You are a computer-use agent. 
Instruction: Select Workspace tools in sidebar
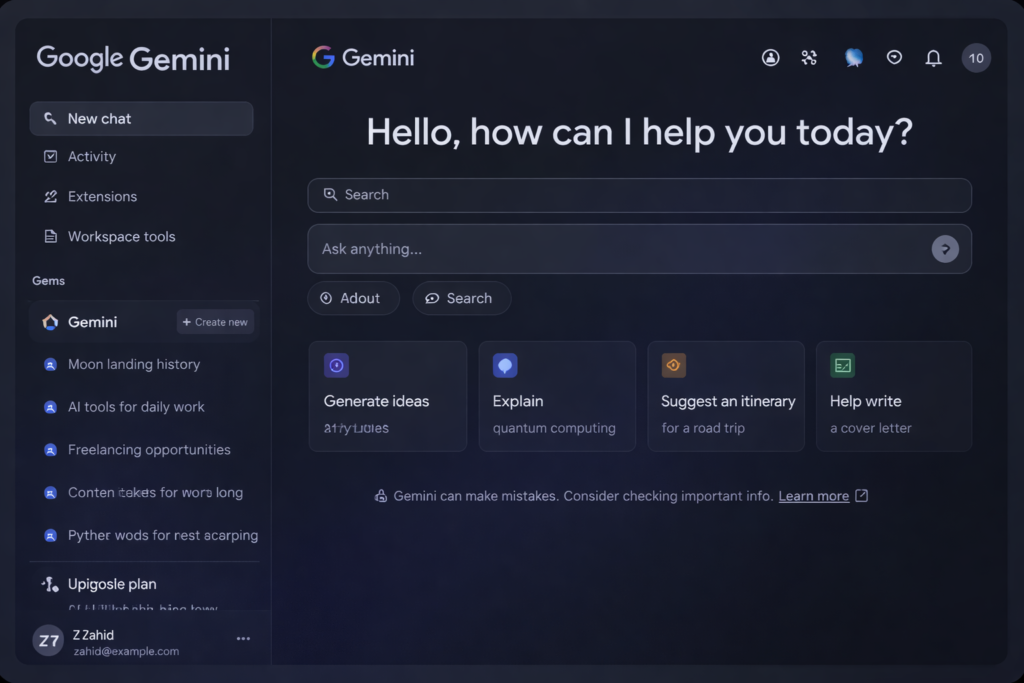tap(121, 237)
